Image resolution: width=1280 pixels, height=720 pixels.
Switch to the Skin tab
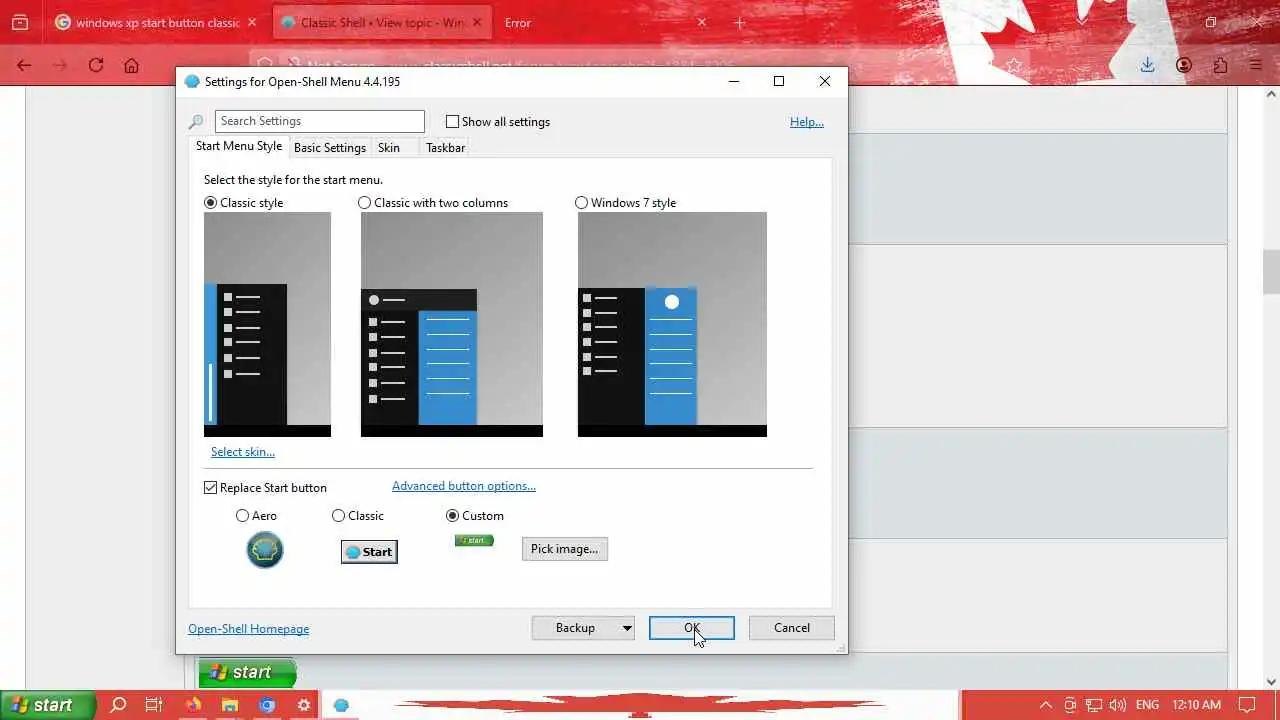[x=389, y=148]
